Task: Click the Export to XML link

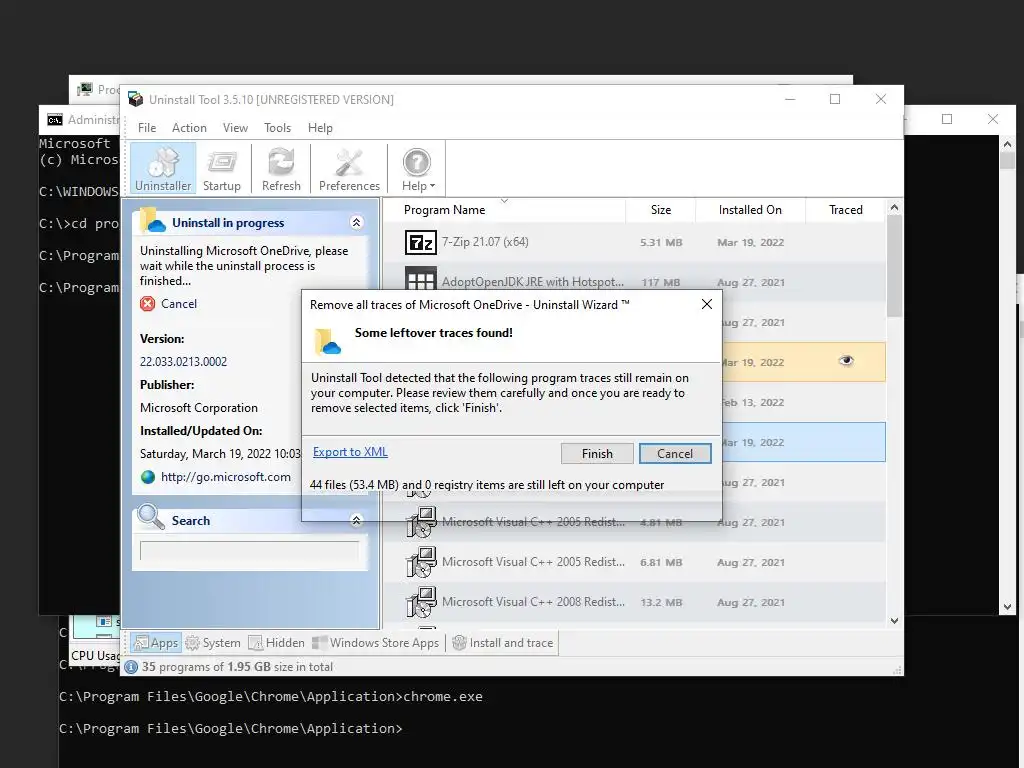Action: point(350,452)
